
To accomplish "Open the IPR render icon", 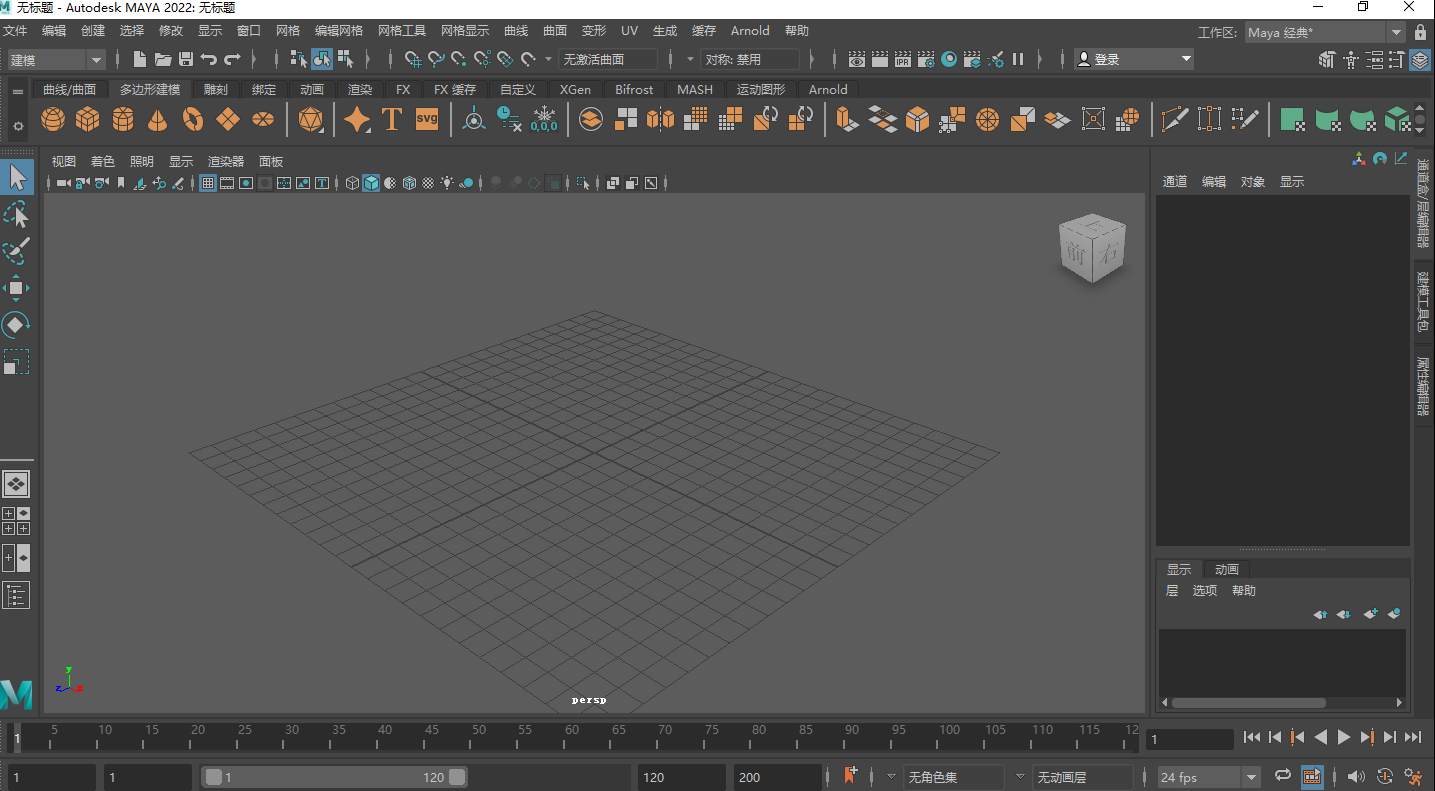I will click(902, 59).
